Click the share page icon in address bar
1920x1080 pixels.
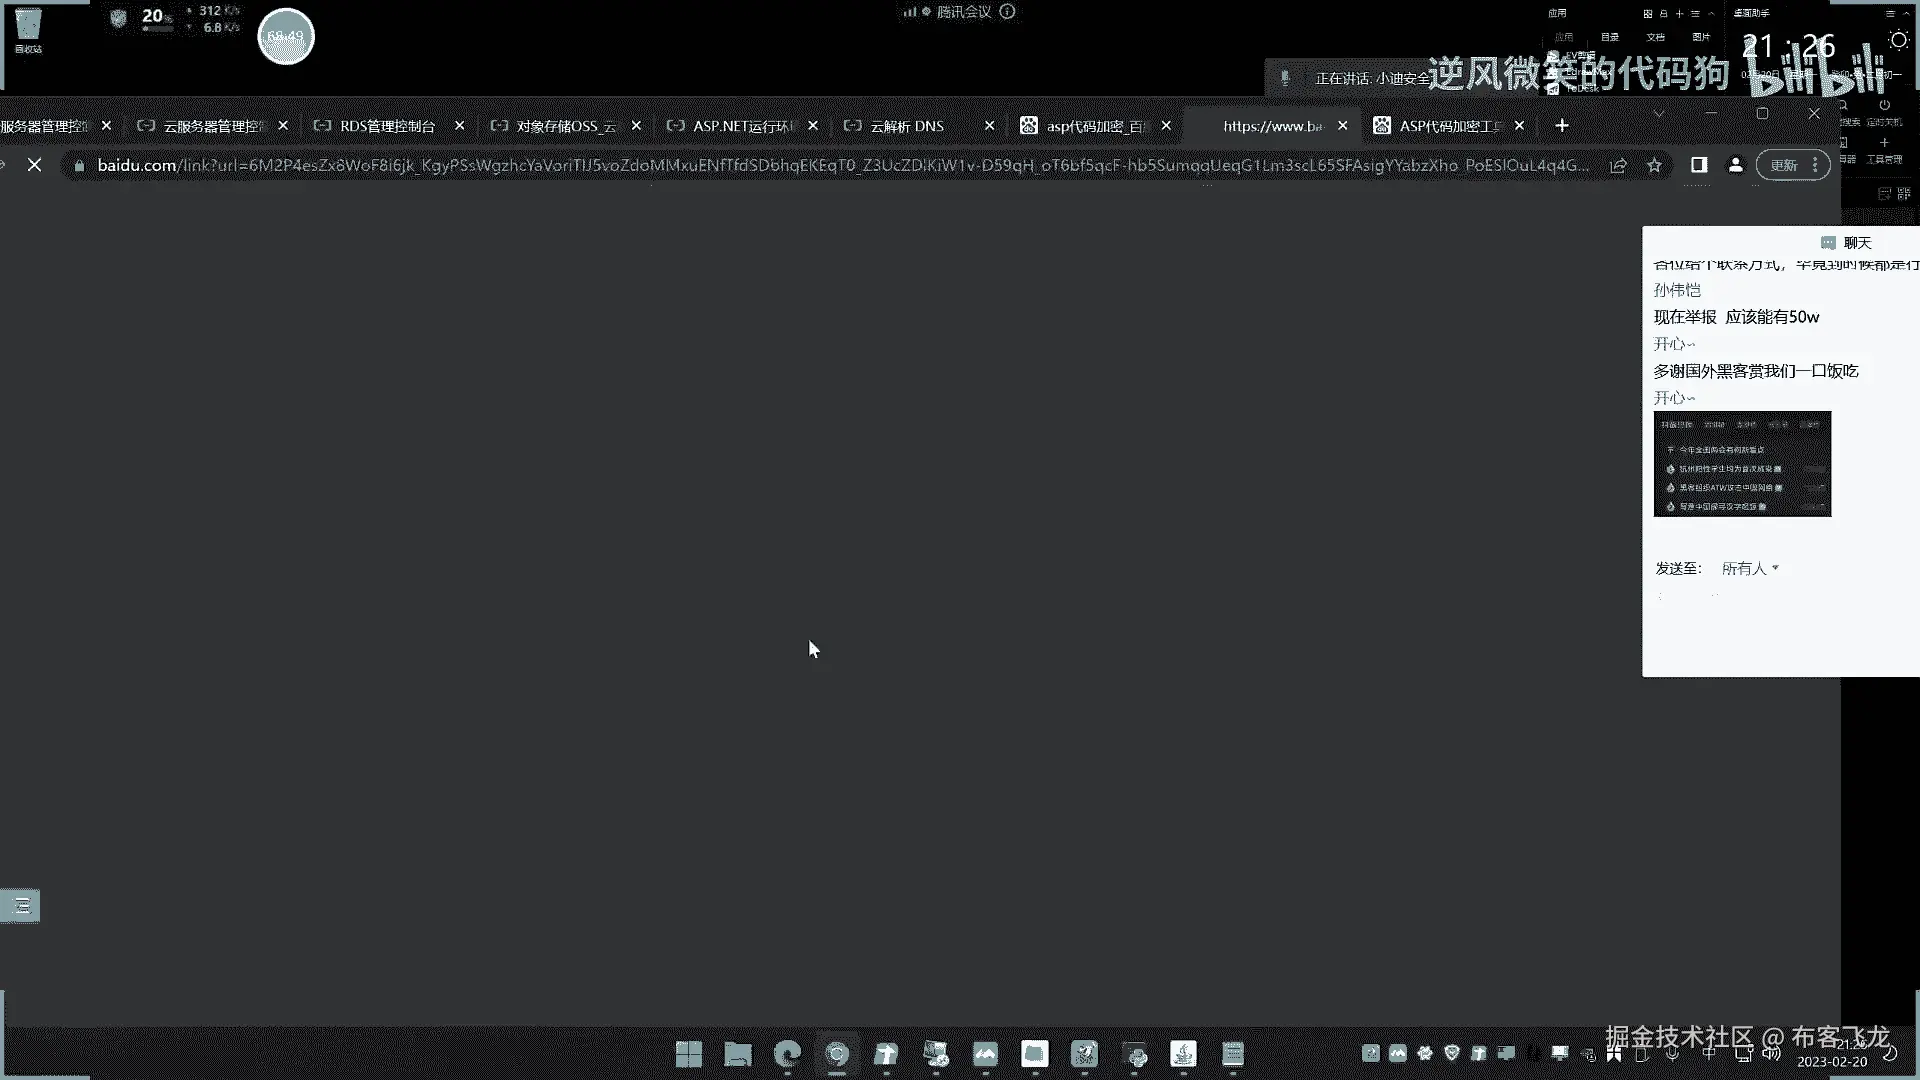point(1618,165)
